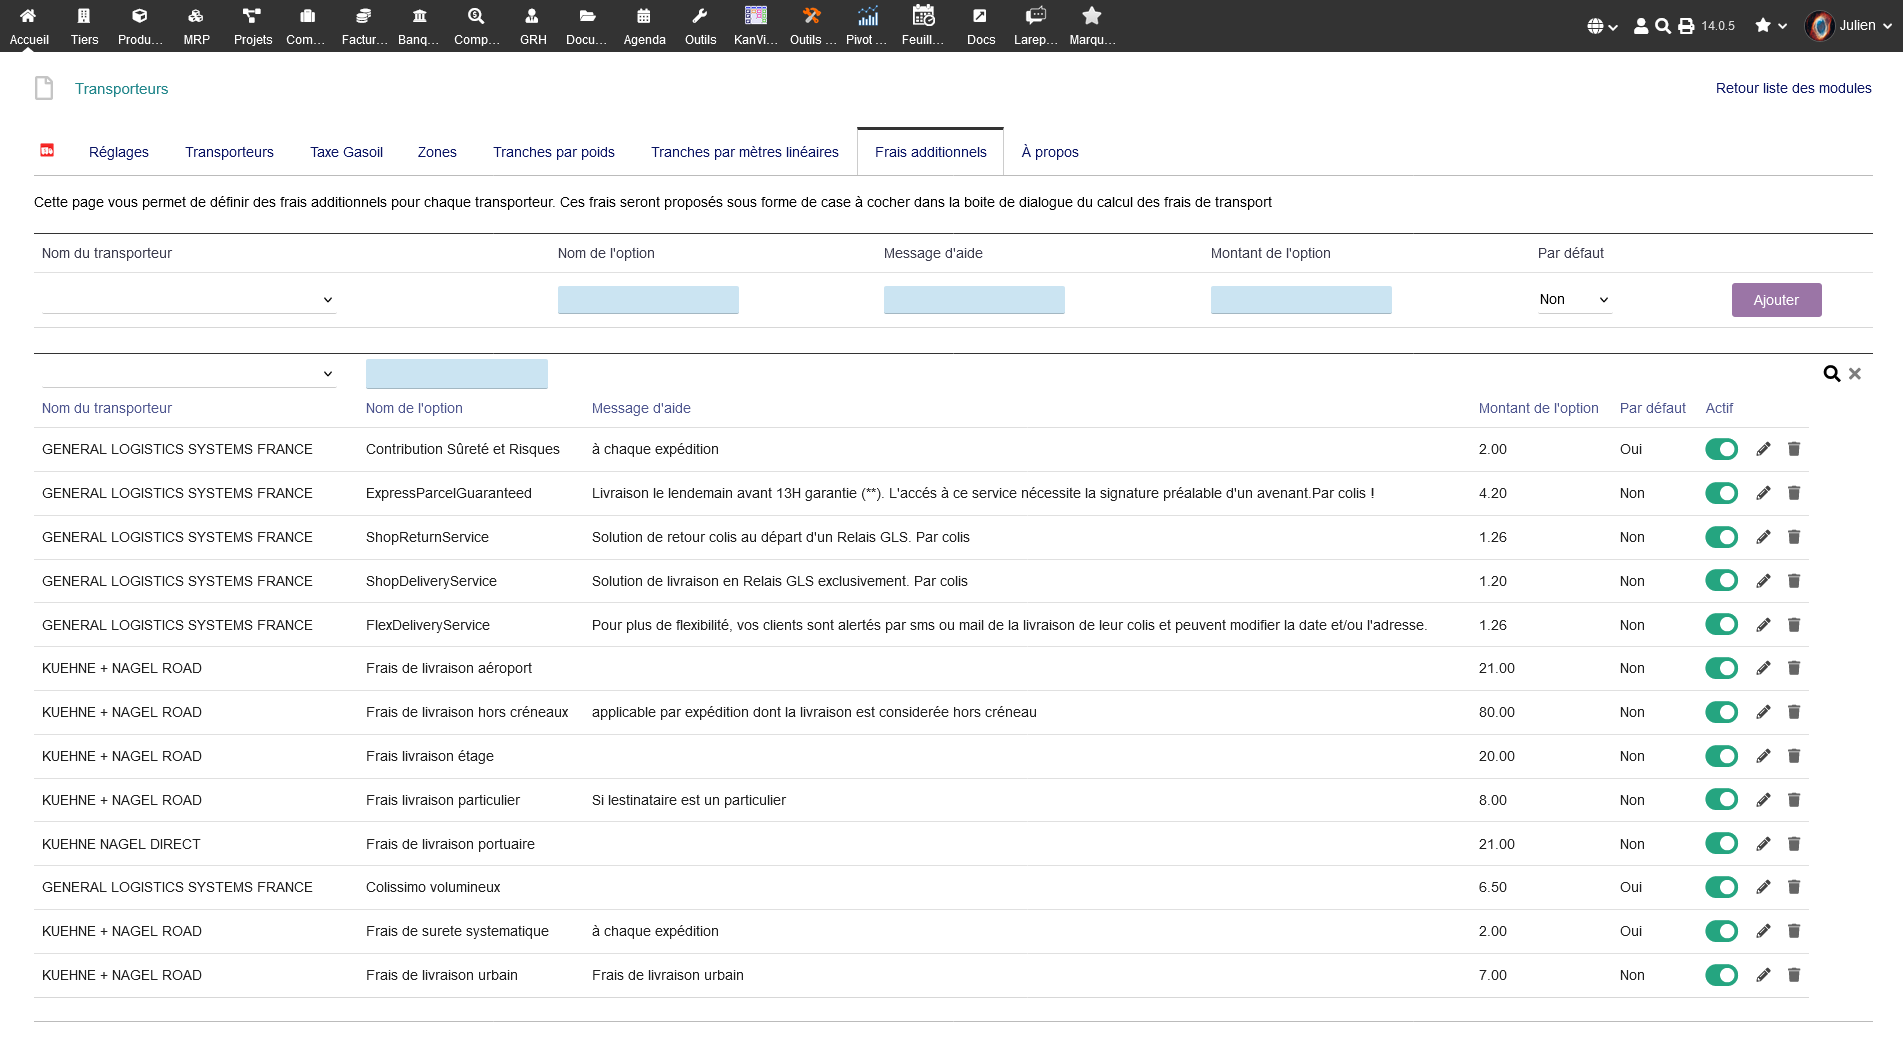Screen dimensions: 1903x1058
Task: Click the Montant de l'option input field
Action: click(1301, 300)
